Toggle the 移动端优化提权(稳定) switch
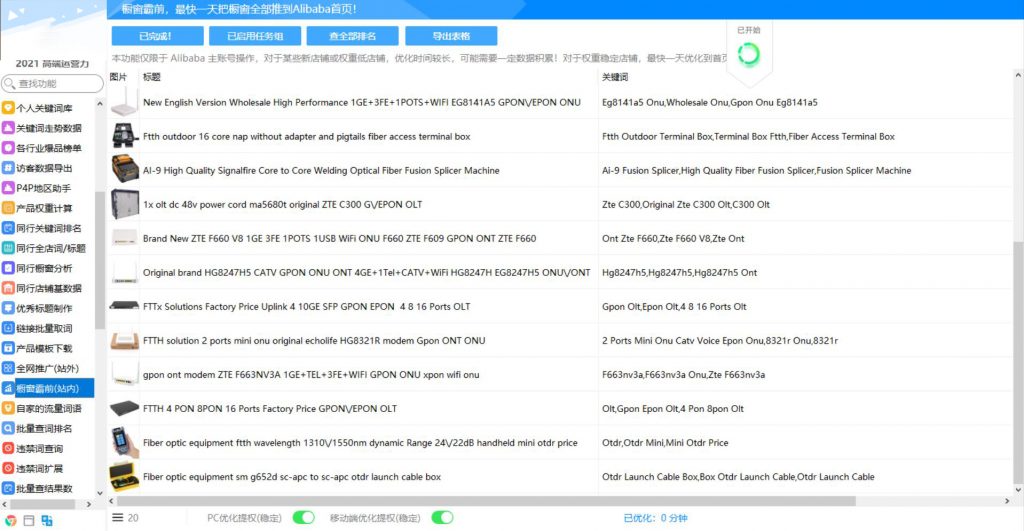 (x=442, y=517)
